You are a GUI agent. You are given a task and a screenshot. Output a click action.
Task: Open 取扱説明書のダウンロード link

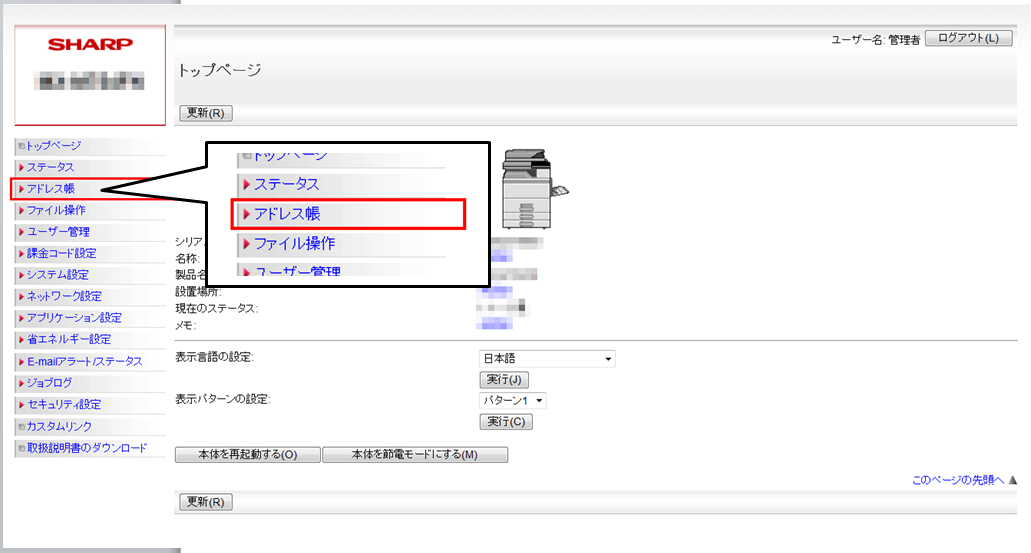click(86, 448)
